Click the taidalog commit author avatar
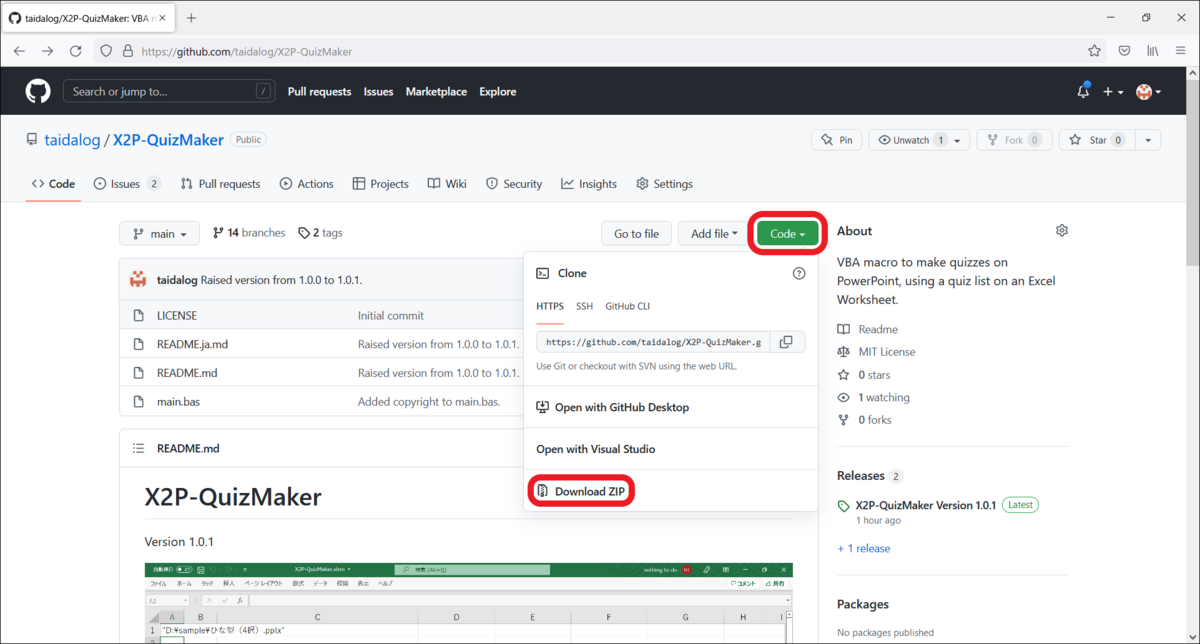This screenshot has width=1200, height=644. pyautogui.click(x=139, y=280)
